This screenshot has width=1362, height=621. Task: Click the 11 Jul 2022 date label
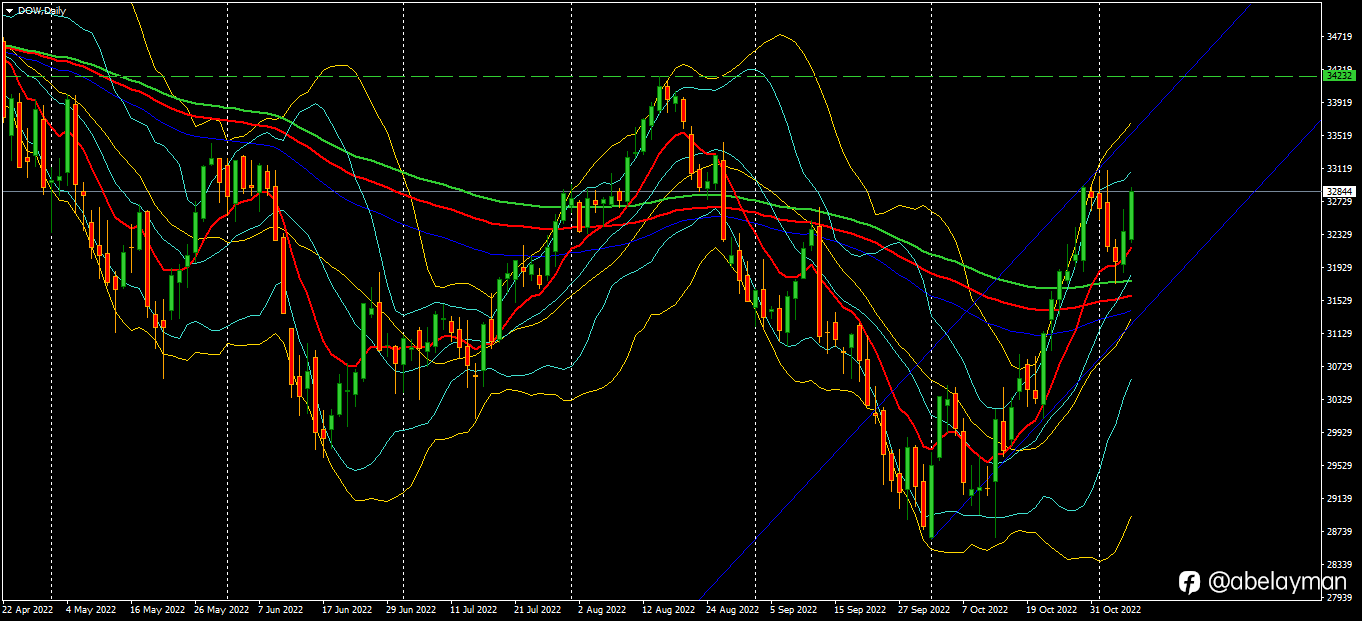coord(474,608)
